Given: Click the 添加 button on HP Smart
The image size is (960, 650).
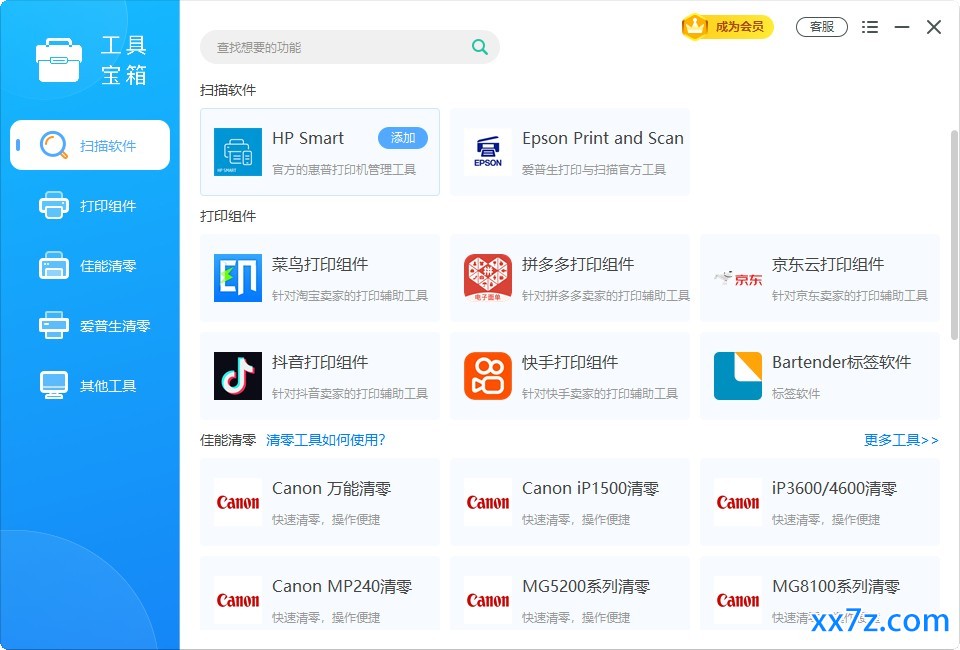Looking at the screenshot, I should point(403,138).
